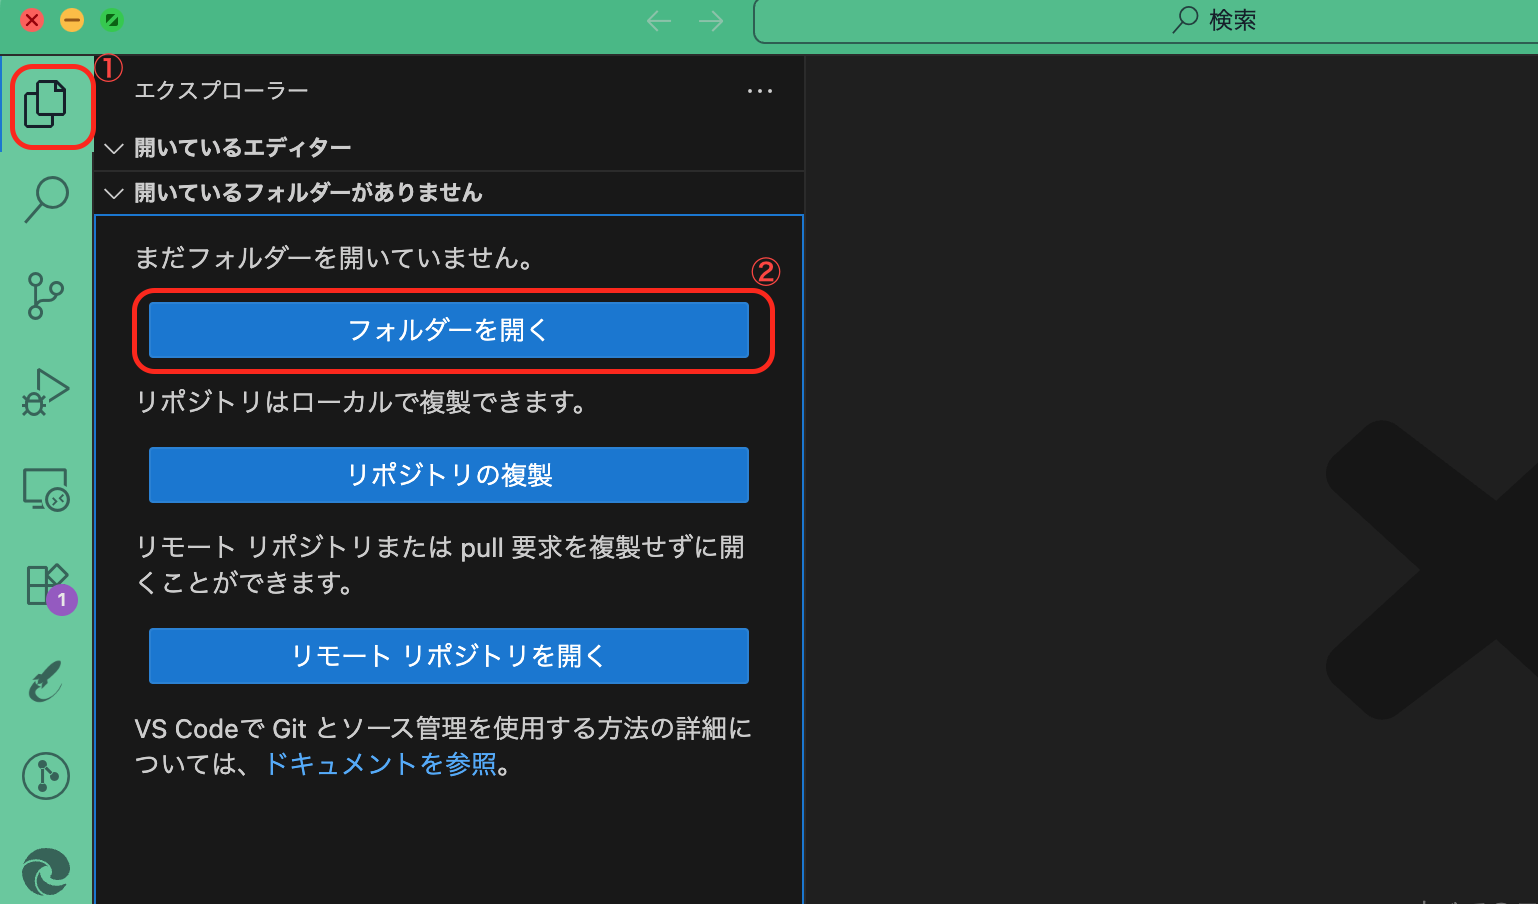Select the rocket deployment extension icon

(45, 681)
